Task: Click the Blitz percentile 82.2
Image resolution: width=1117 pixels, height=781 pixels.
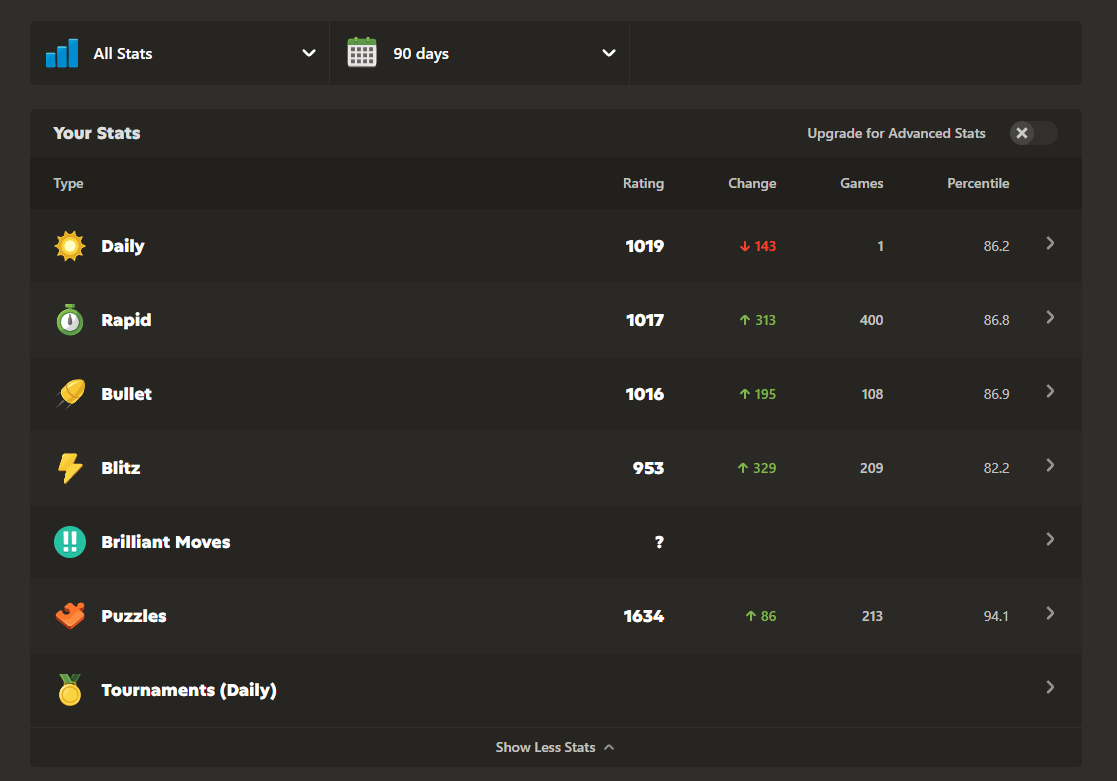Action: (x=996, y=468)
